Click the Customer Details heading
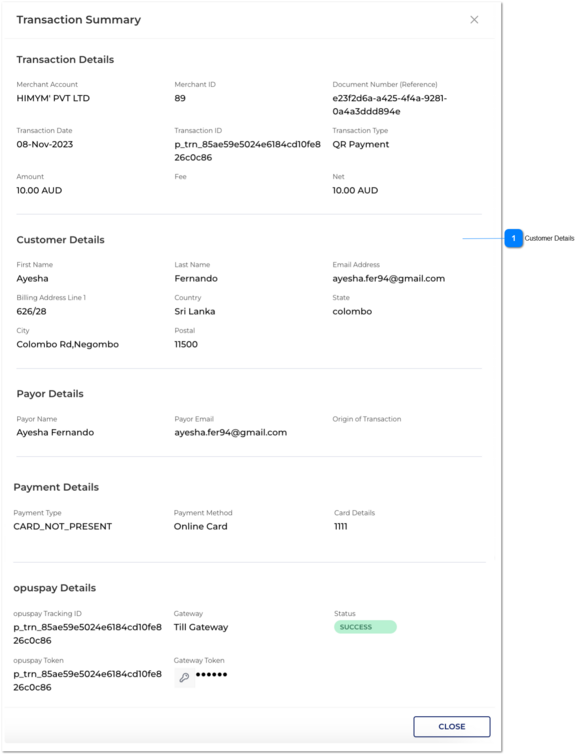The width and height of the screenshot is (581, 755). tap(60, 240)
